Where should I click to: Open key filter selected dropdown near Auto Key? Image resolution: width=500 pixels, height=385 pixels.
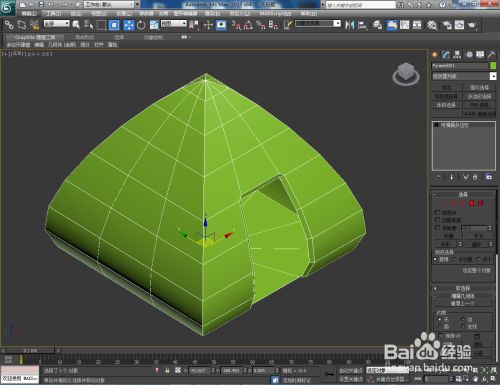387,370
